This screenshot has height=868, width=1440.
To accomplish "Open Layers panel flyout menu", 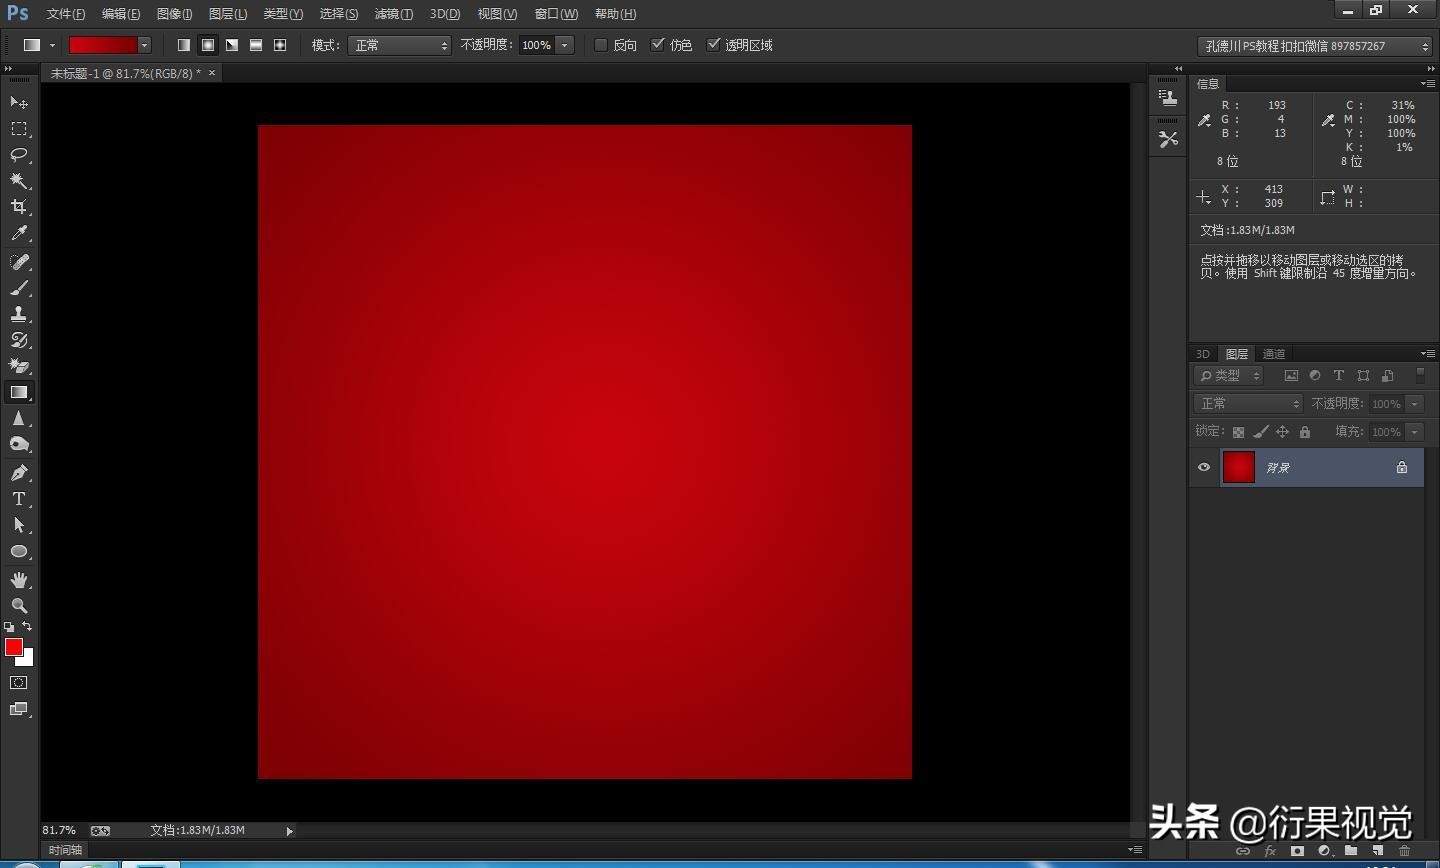I will pos(1428,353).
